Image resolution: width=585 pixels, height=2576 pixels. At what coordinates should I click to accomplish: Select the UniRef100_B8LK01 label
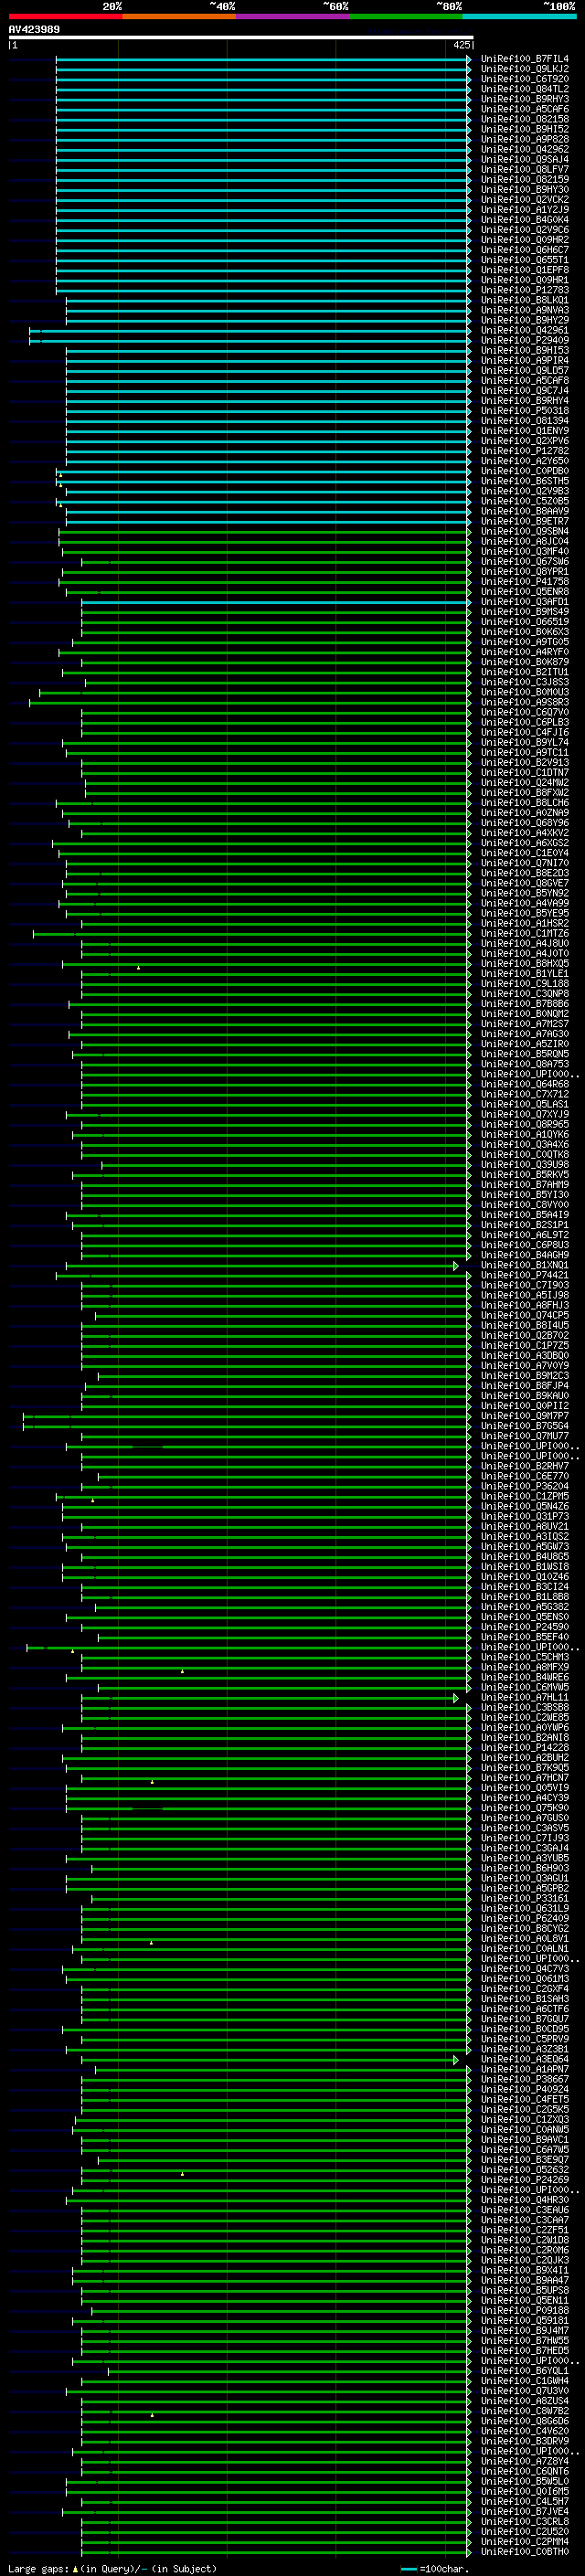coord(525,300)
